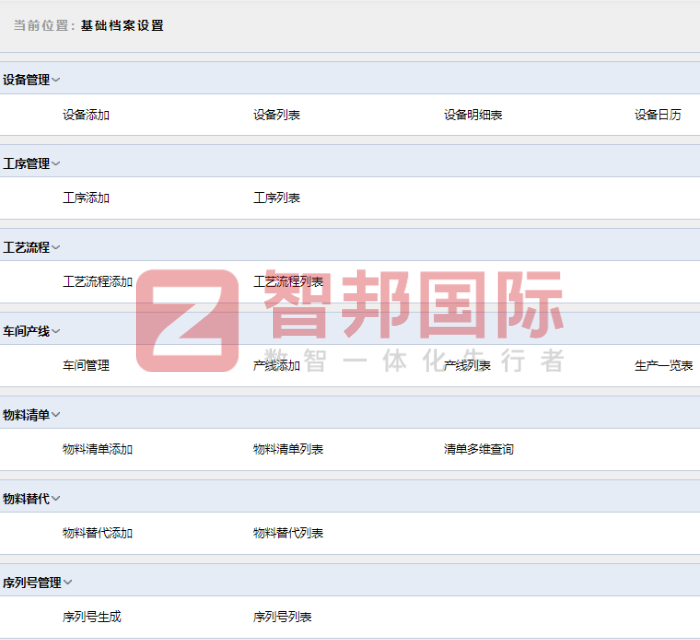Open the 设备日历 link
Viewport: 700px width, 640px height.
pyautogui.click(x=658, y=115)
